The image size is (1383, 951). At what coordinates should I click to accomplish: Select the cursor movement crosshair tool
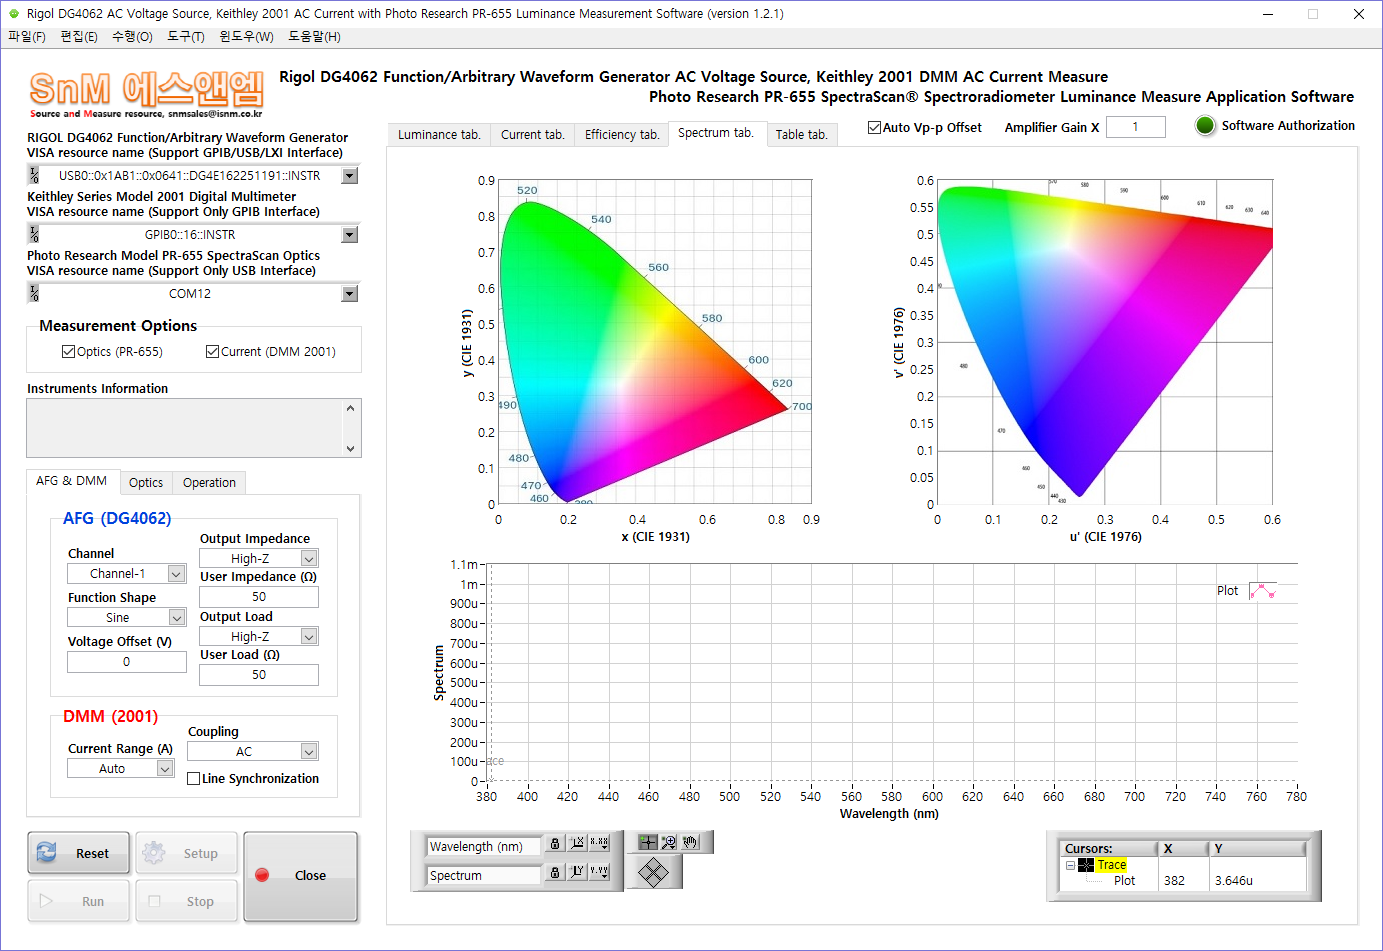(x=648, y=842)
